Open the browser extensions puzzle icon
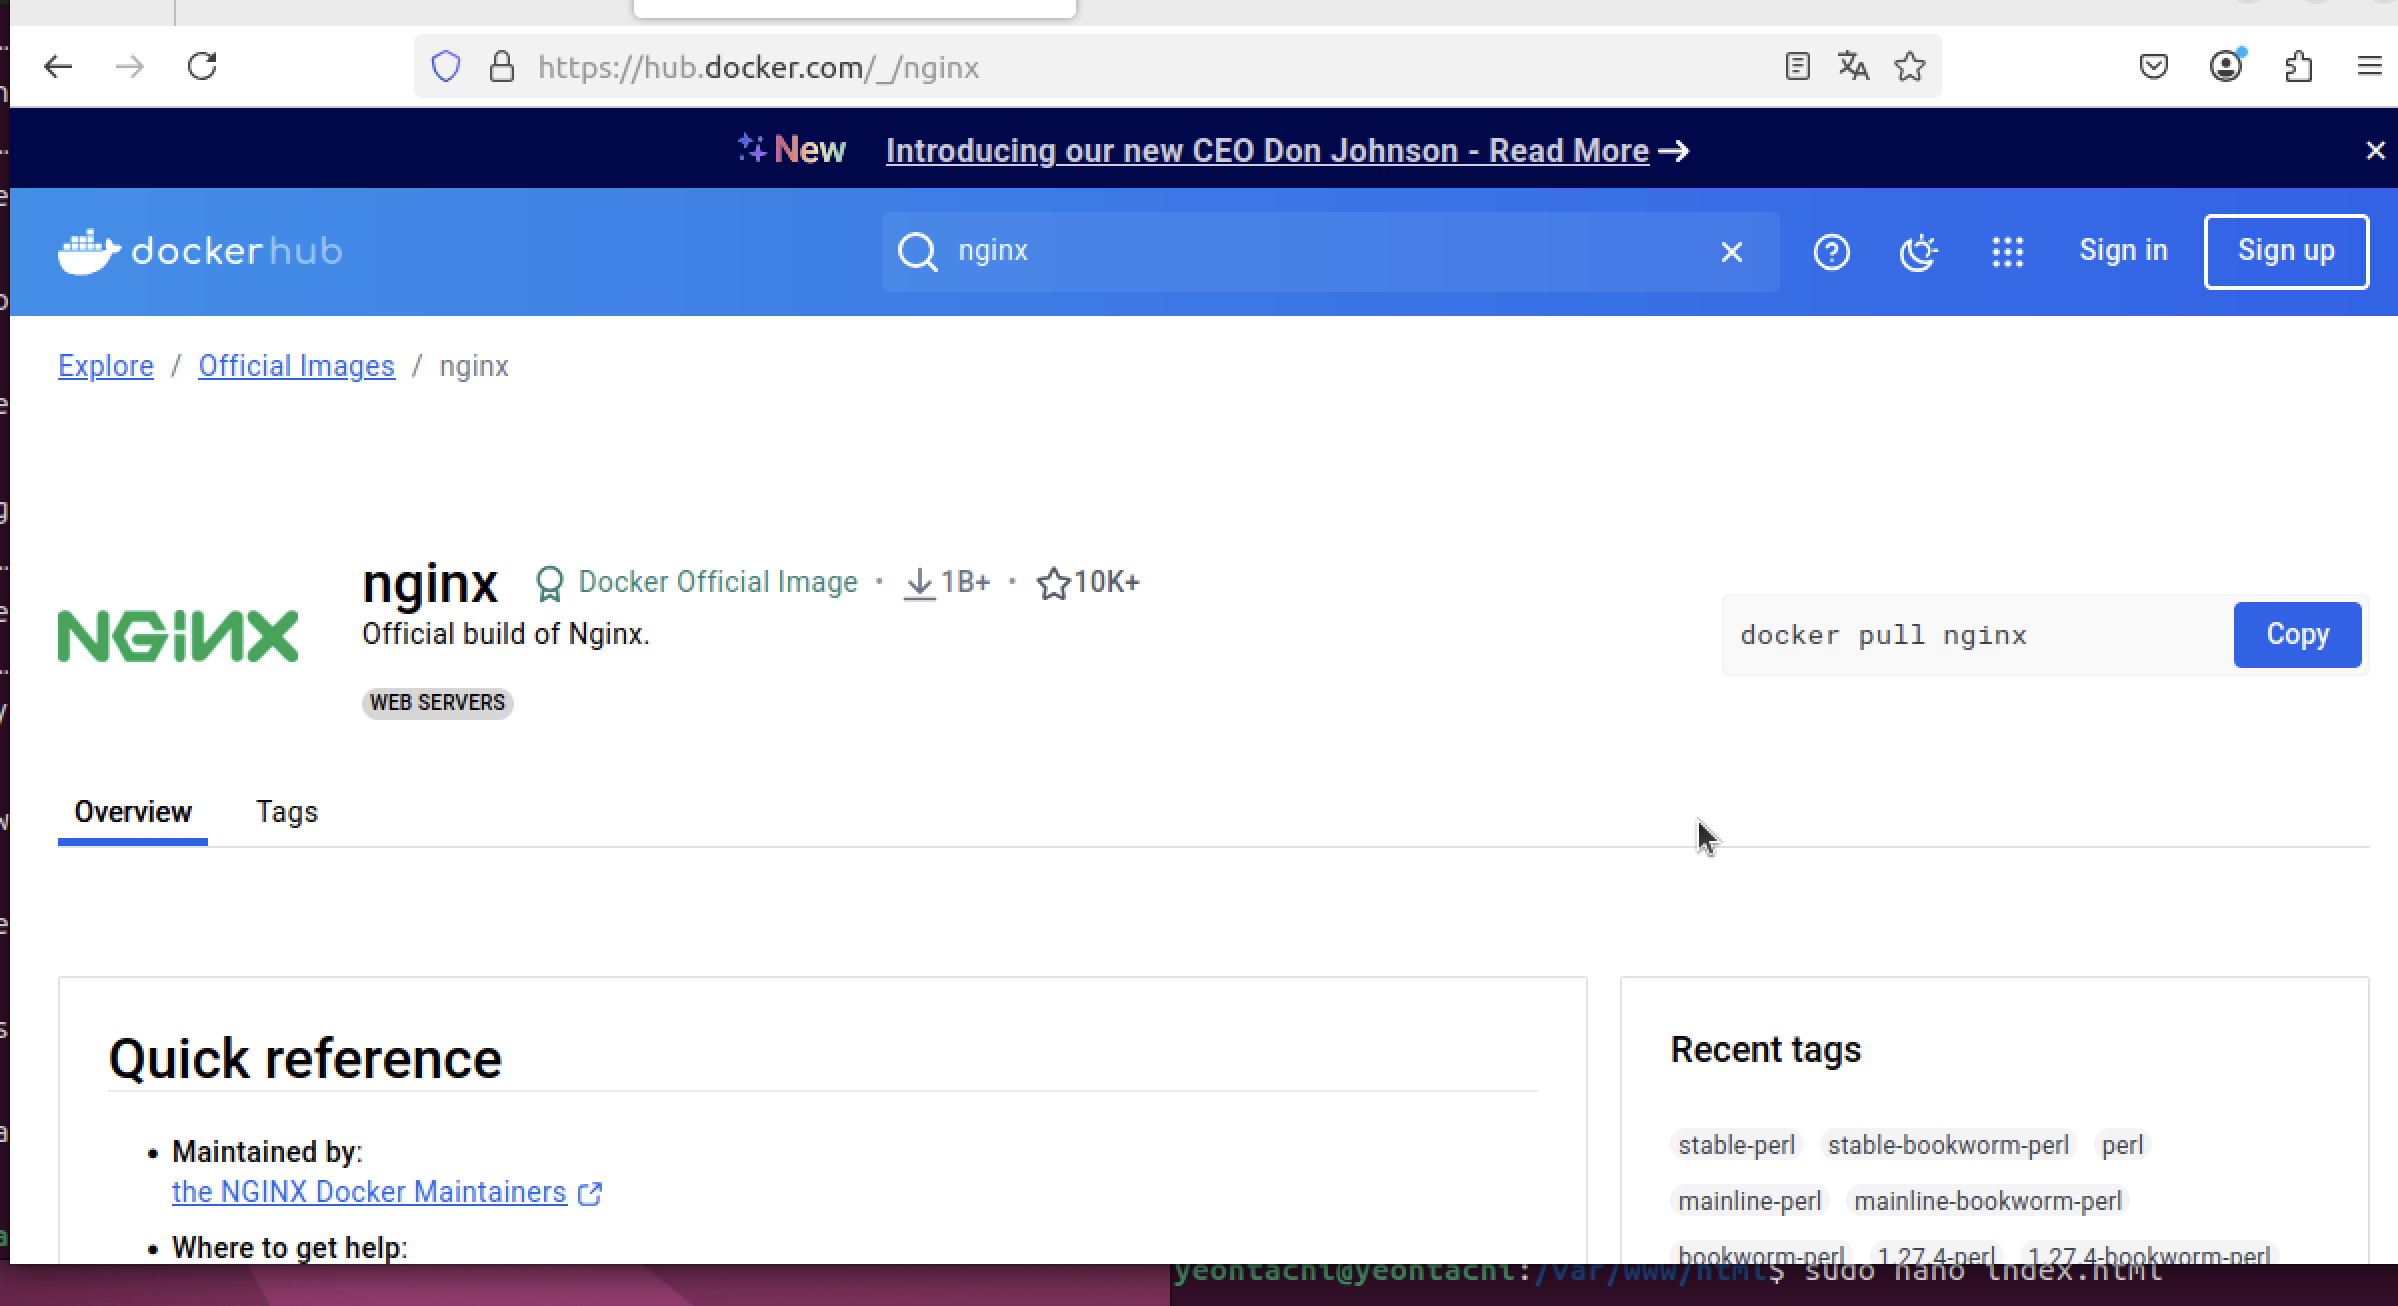The width and height of the screenshot is (2398, 1306). (2299, 67)
